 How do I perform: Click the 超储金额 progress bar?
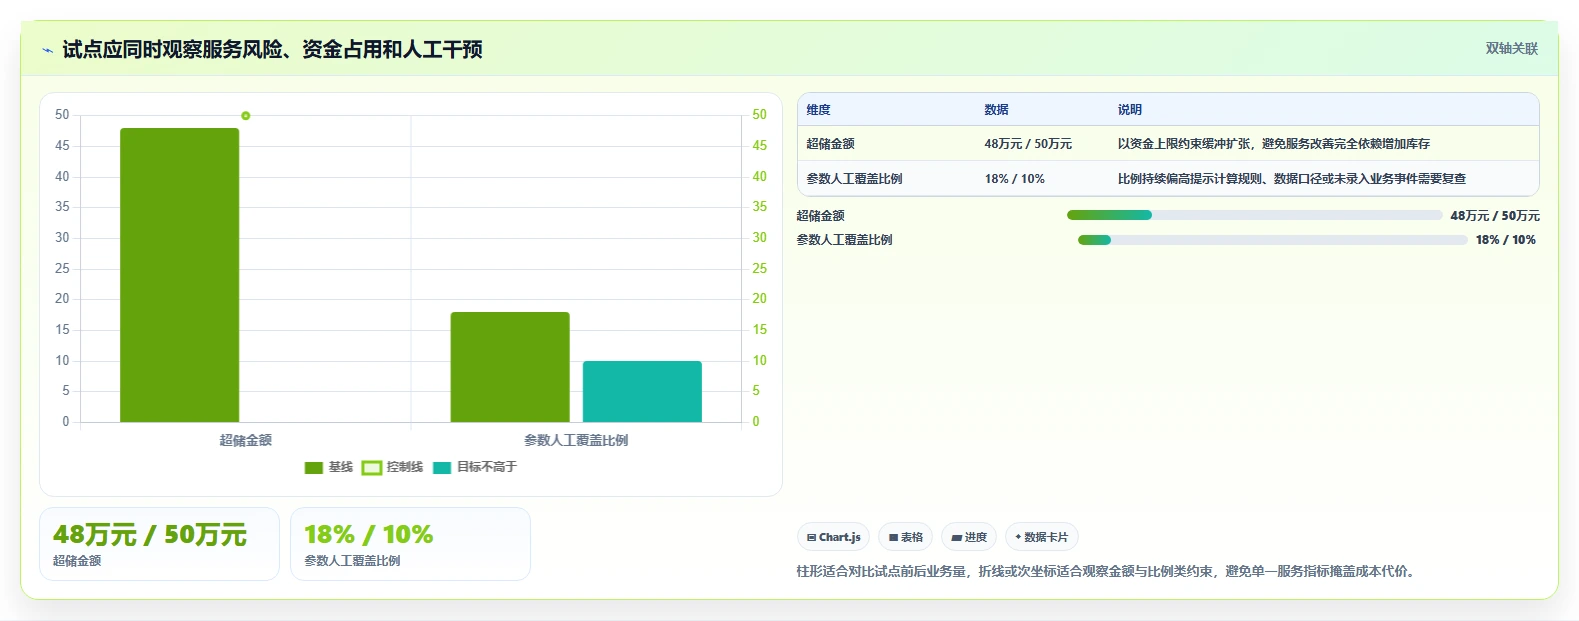[1254, 215]
